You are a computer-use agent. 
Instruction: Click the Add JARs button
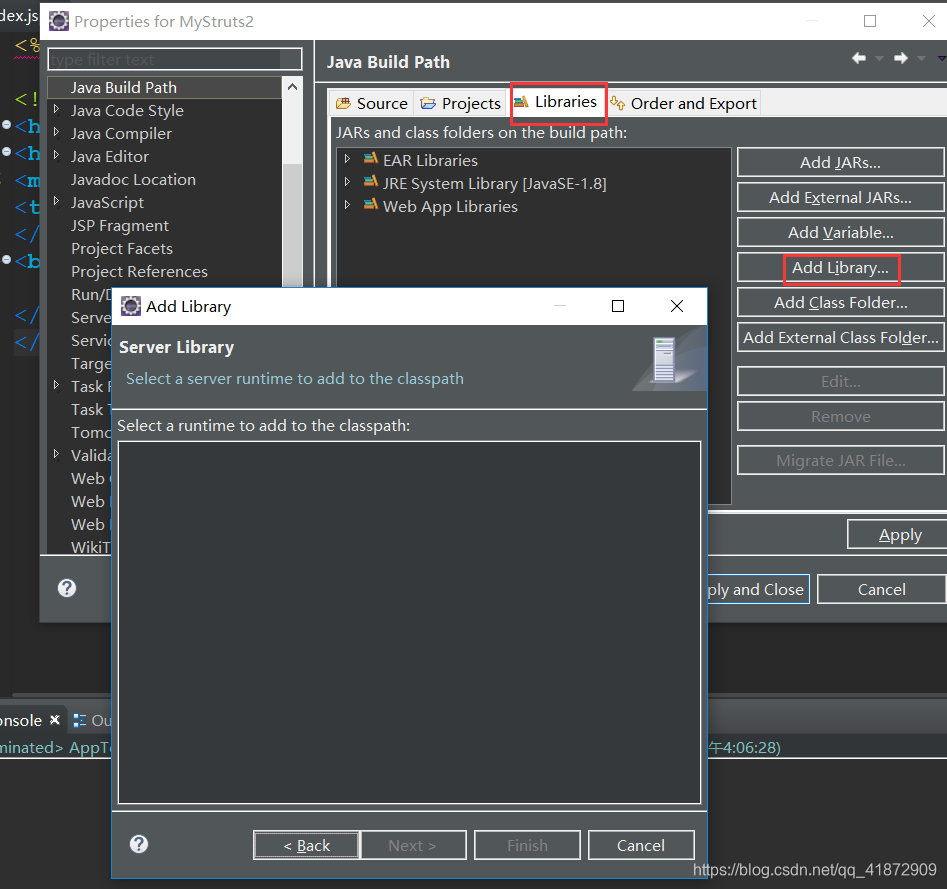[x=840, y=162]
